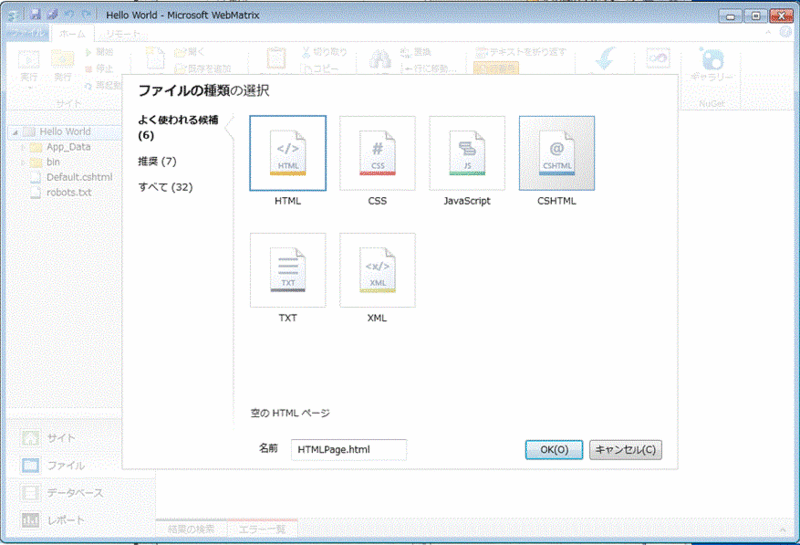Click the 停止 stop button in the ribbon

(99, 68)
